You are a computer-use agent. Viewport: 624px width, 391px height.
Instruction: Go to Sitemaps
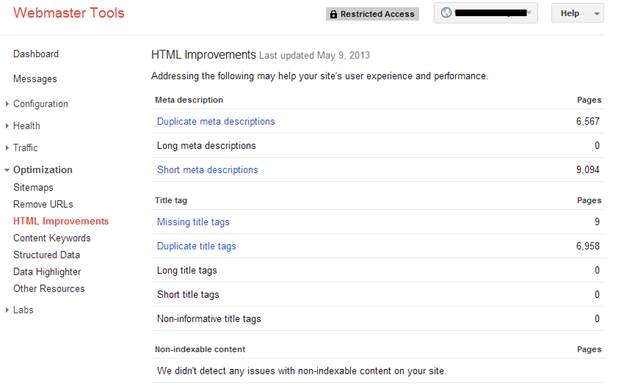[x=33, y=187]
